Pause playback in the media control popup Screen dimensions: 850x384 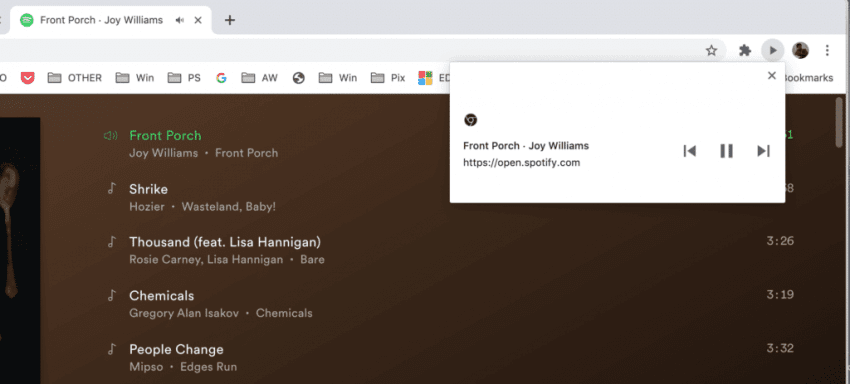[726, 151]
